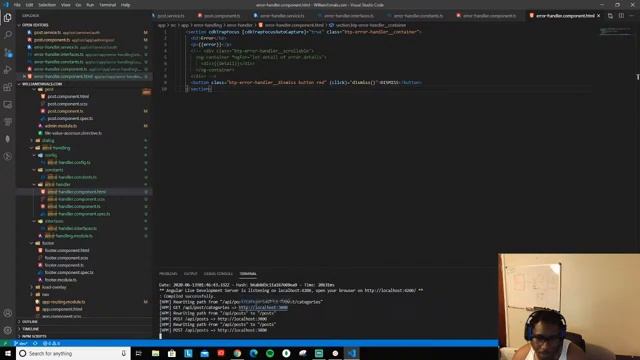
Task: Switch to the post.service.ts editor tab
Action: [171, 16]
